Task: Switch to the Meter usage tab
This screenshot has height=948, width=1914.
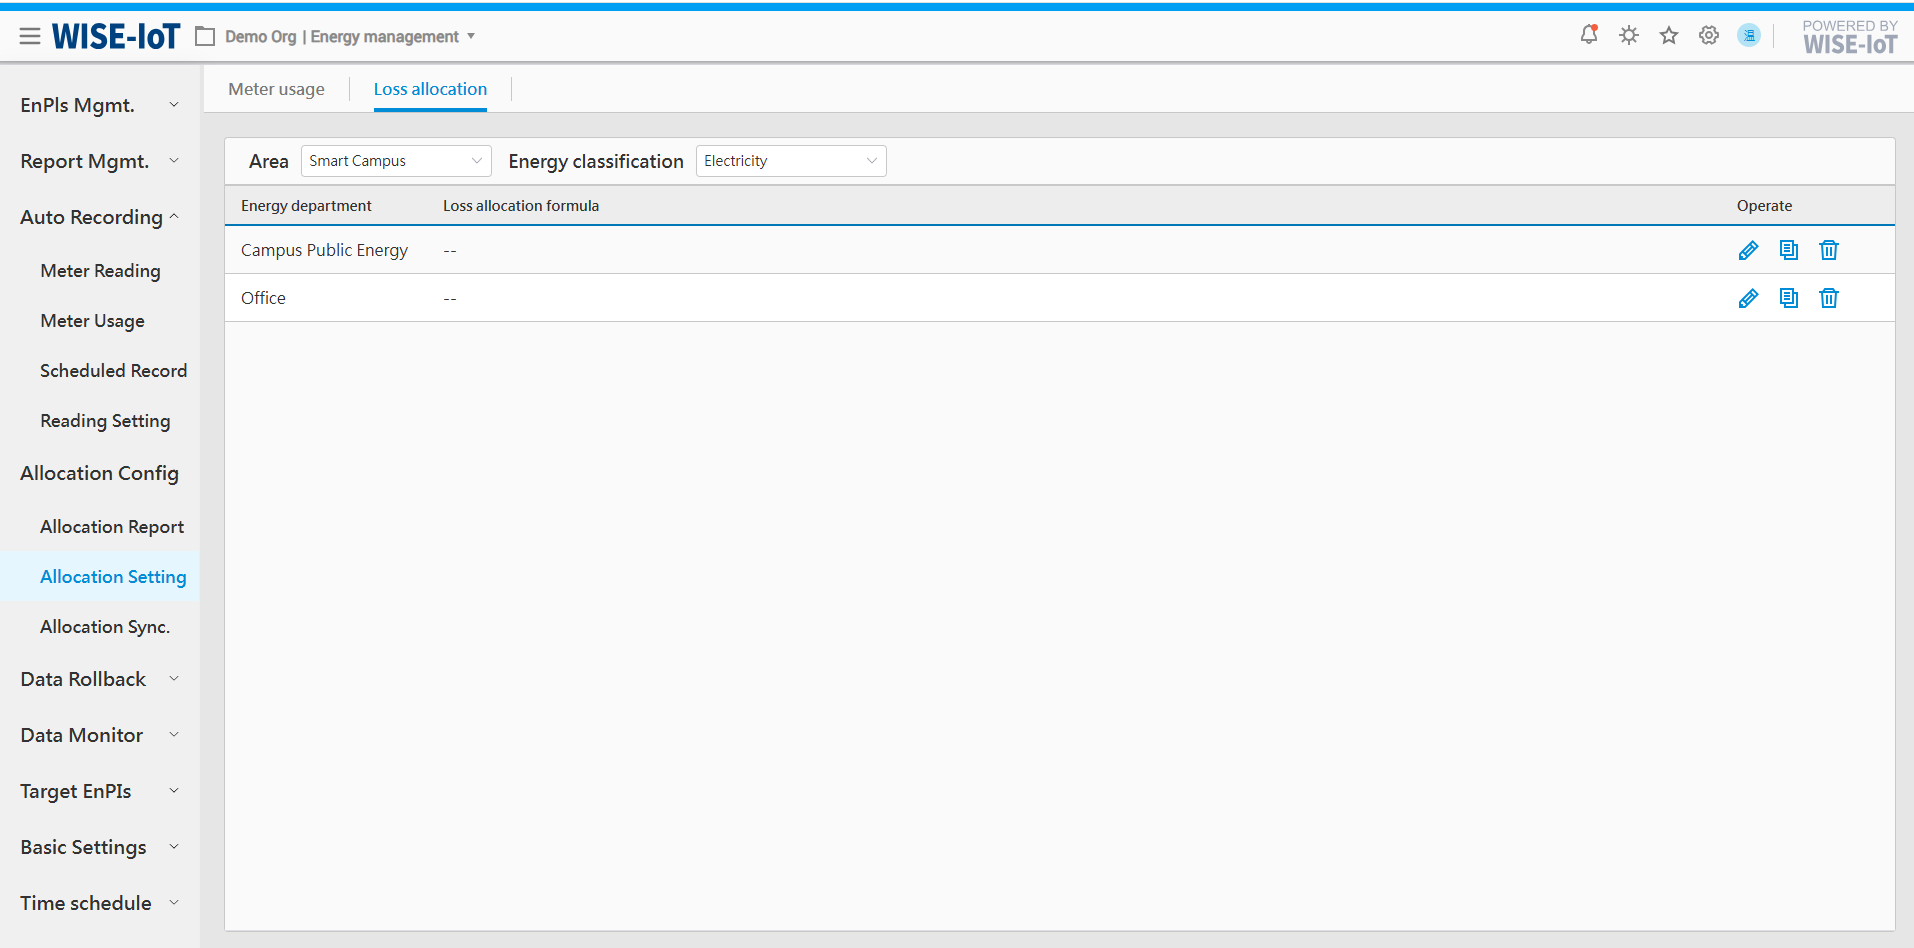Action: (276, 89)
